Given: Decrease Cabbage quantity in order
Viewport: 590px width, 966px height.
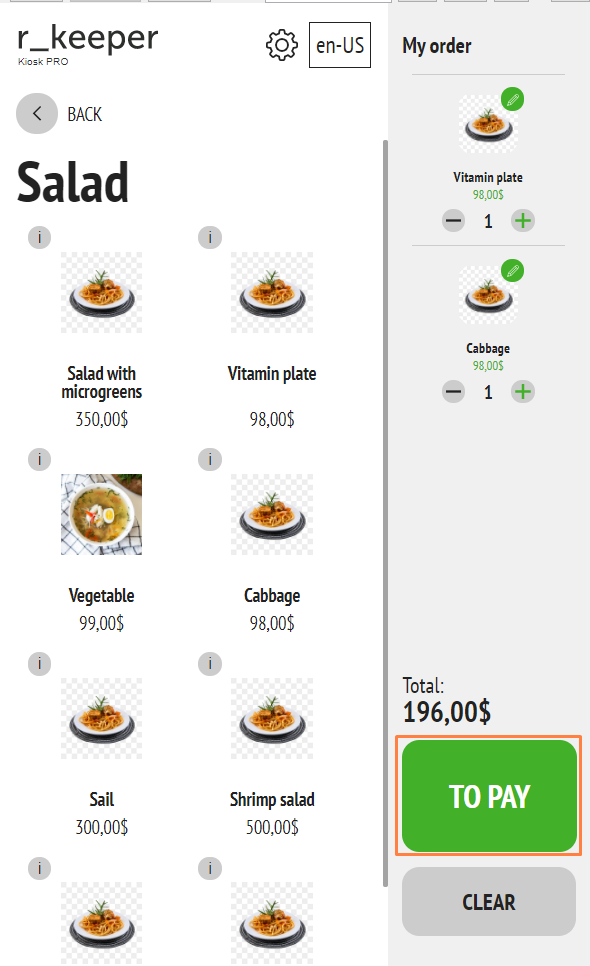Looking at the screenshot, I should tap(453, 391).
